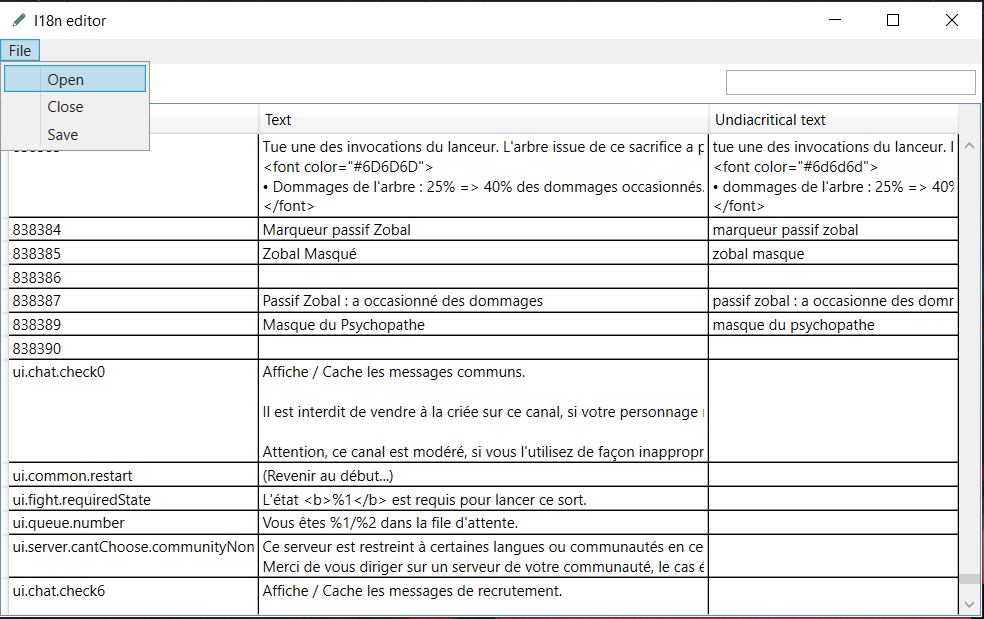Select key cell 838384
This screenshot has width=984, height=619.
[133, 230]
